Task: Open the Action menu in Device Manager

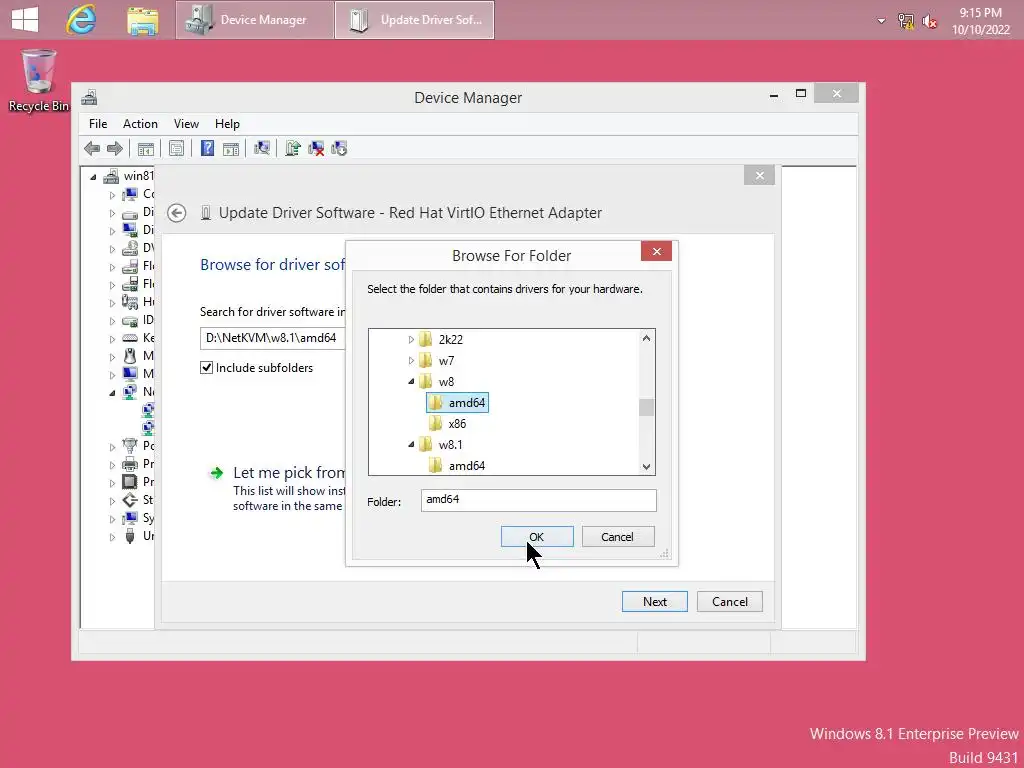Action: pyautogui.click(x=140, y=123)
